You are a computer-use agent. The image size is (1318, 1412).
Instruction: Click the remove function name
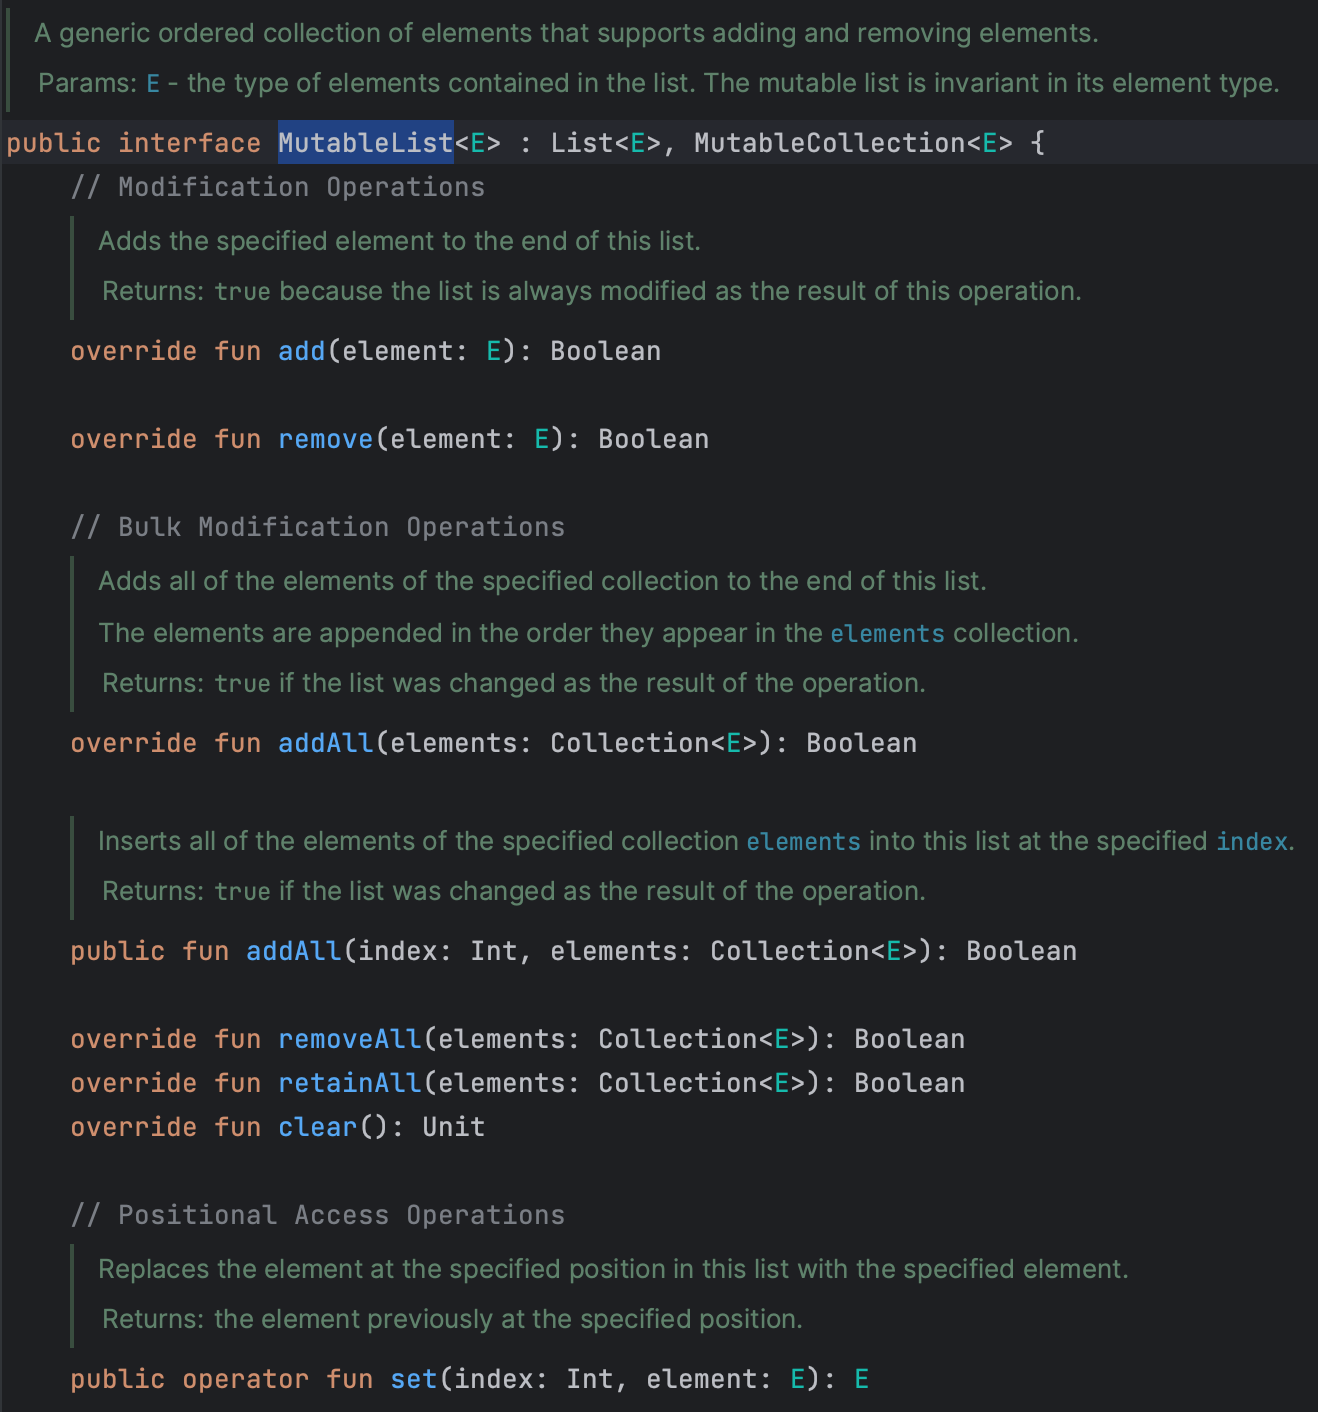(326, 439)
